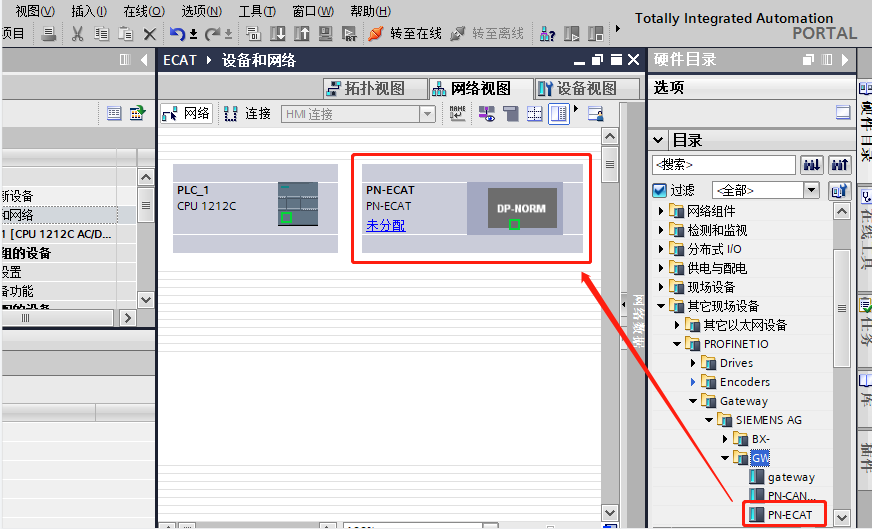The width and height of the screenshot is (872, 529).
Task: Click the Go online (转至在线) button
Action: (405, 34)
